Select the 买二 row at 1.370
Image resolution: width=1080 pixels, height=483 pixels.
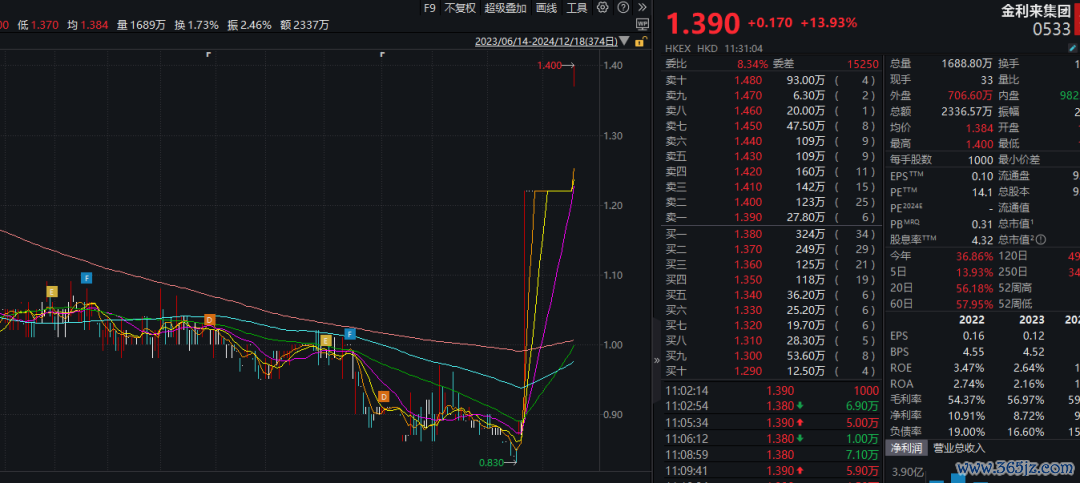click(x=773, y=249)
